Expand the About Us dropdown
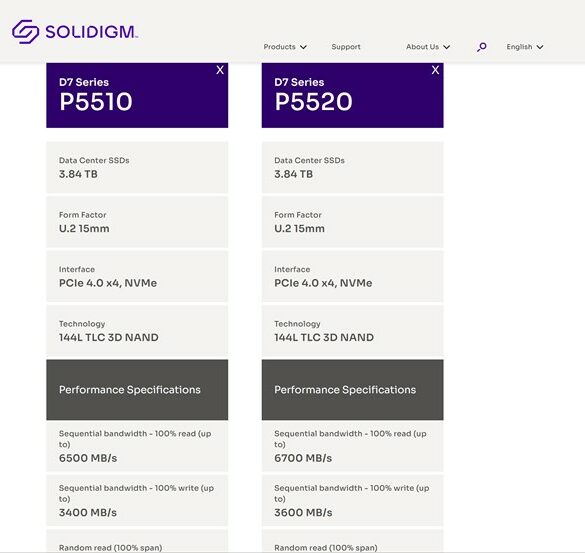585x553 pixels. click(428, 47)
